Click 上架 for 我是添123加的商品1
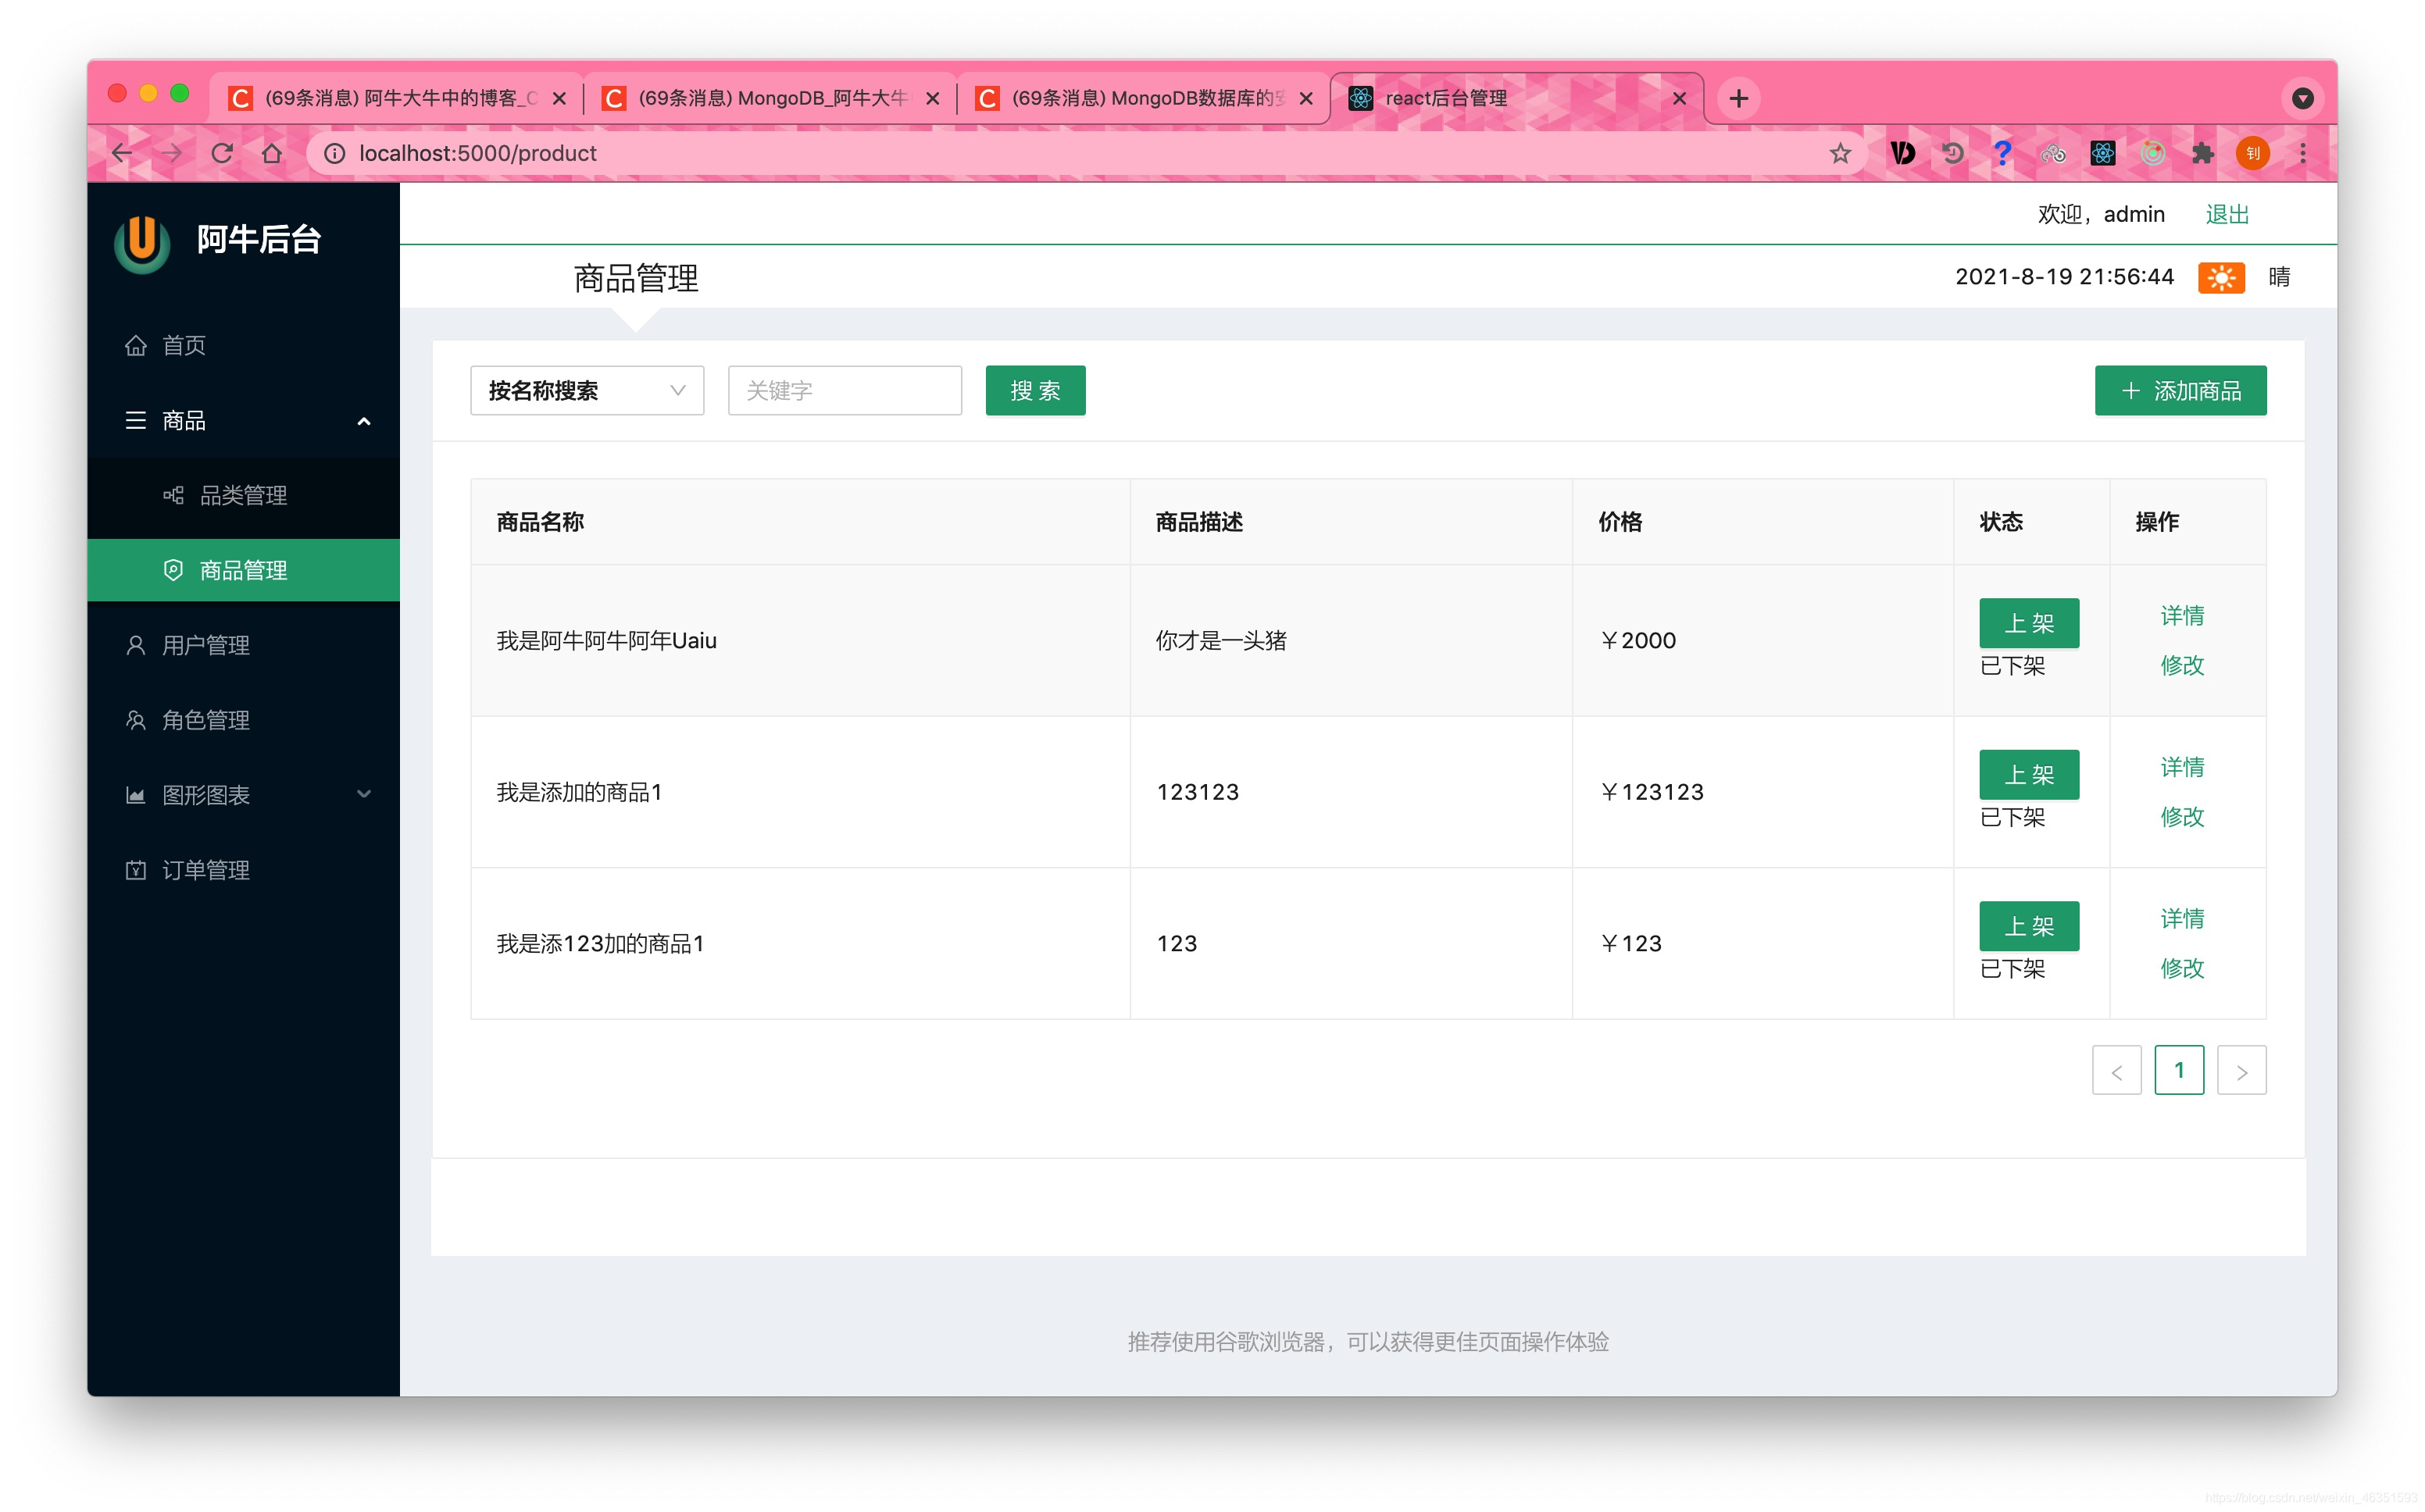This screenshot has width=2425, height=1512. (2028, 926)
